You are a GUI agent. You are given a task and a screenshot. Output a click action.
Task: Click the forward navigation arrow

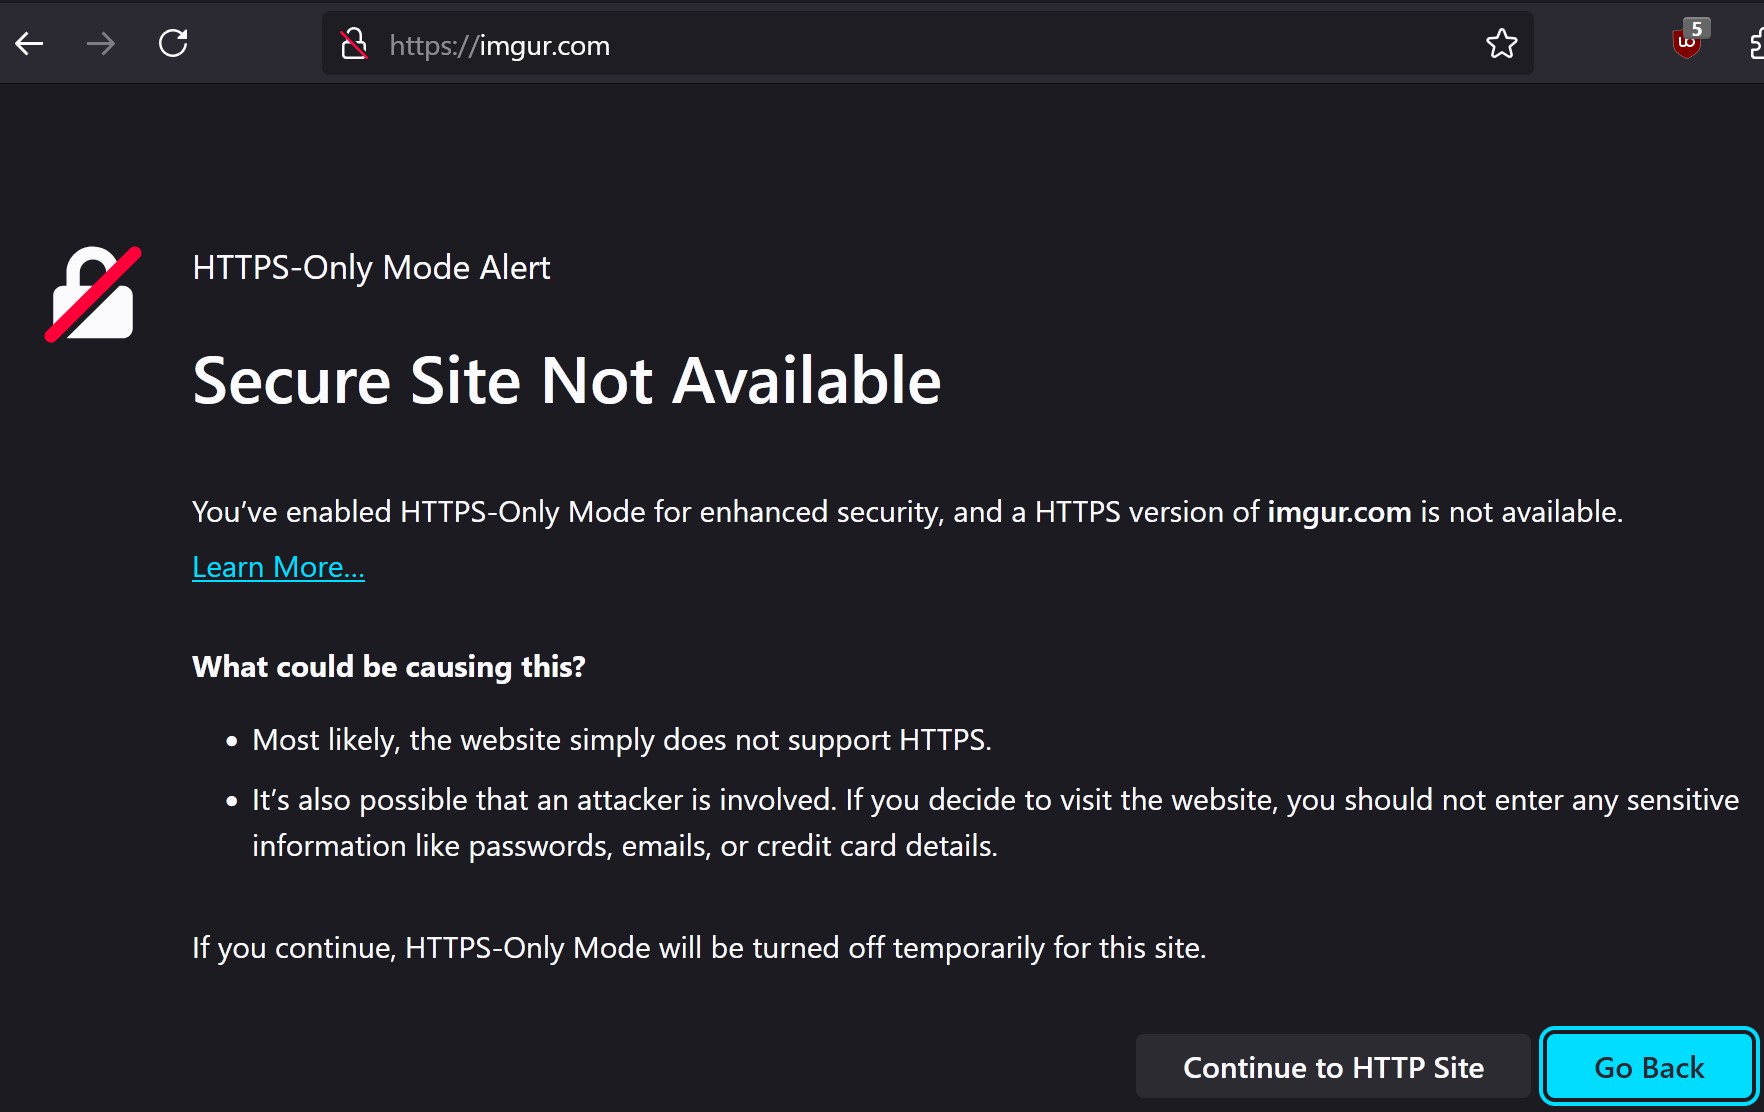click(x=100, y=43)
